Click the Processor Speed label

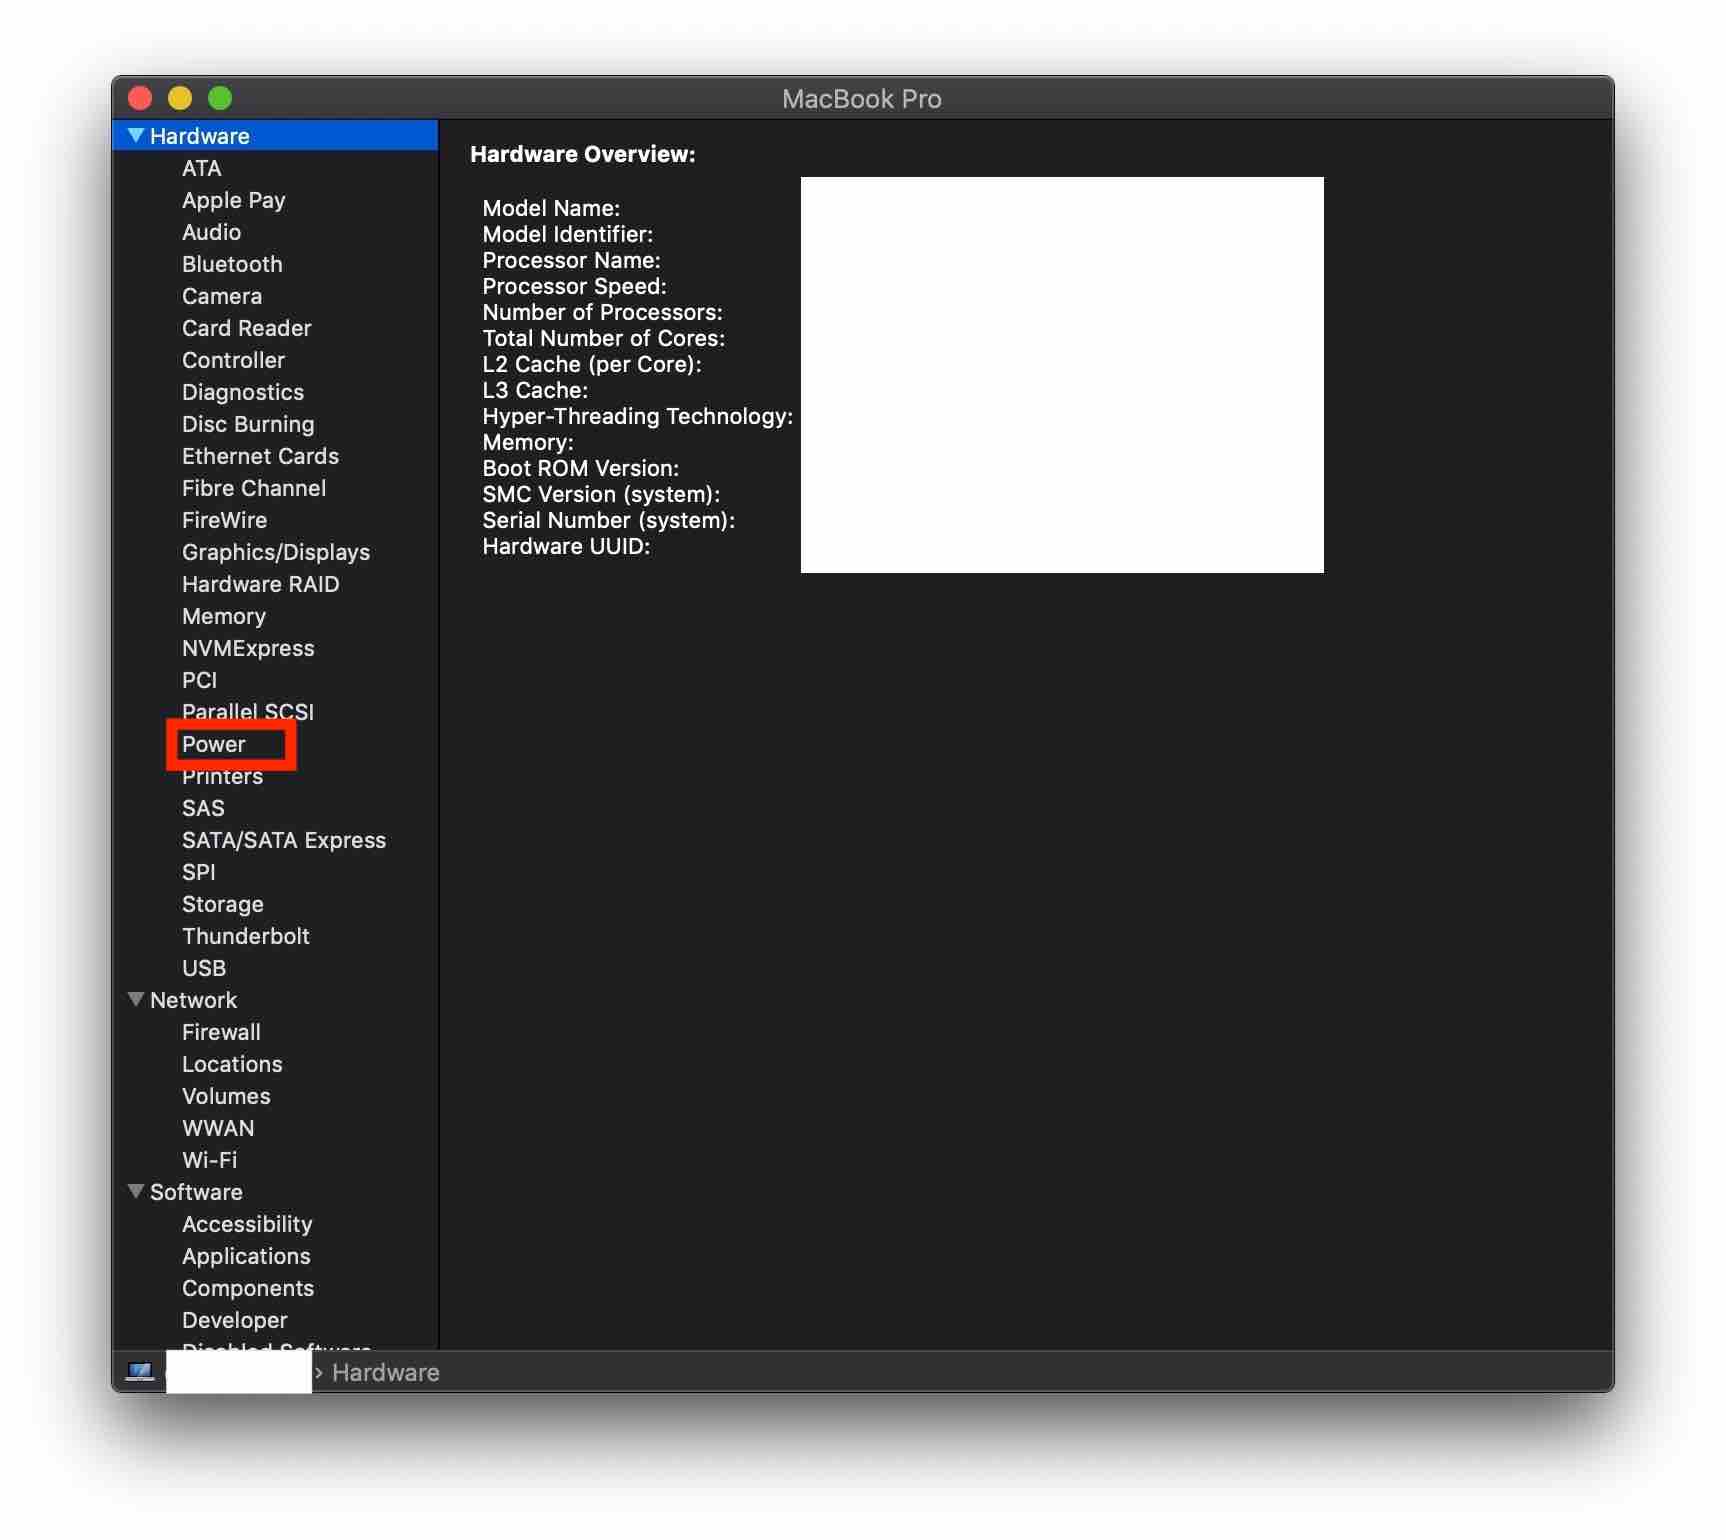(x=574, y=286)
